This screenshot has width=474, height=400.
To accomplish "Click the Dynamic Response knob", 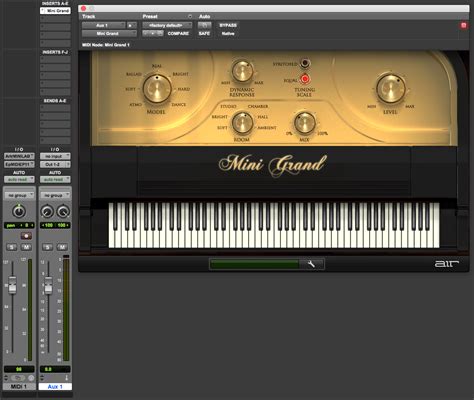I will pos(242,71).
